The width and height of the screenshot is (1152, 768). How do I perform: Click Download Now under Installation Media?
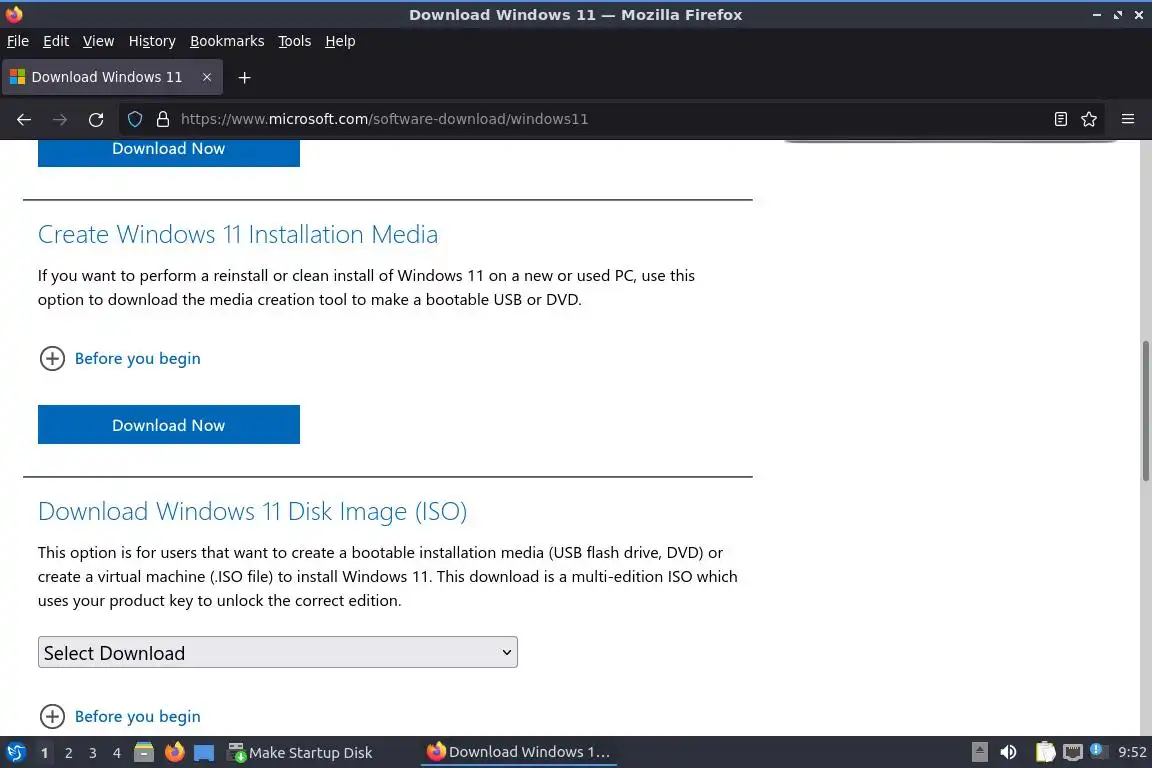pos(169,425)
